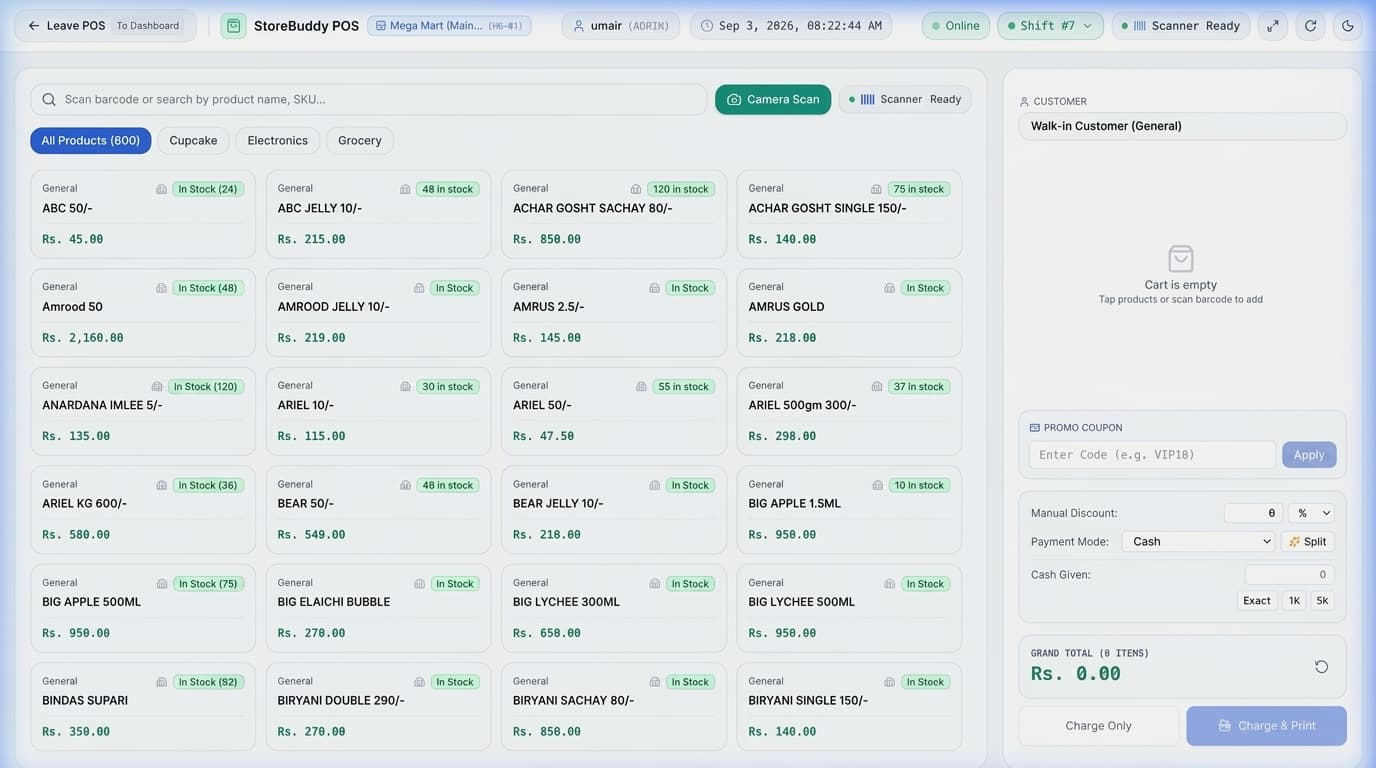Focus the barcode or product search field
Image resolution: width=1376 pixels, height=768 pixels.
pos(369,99)
